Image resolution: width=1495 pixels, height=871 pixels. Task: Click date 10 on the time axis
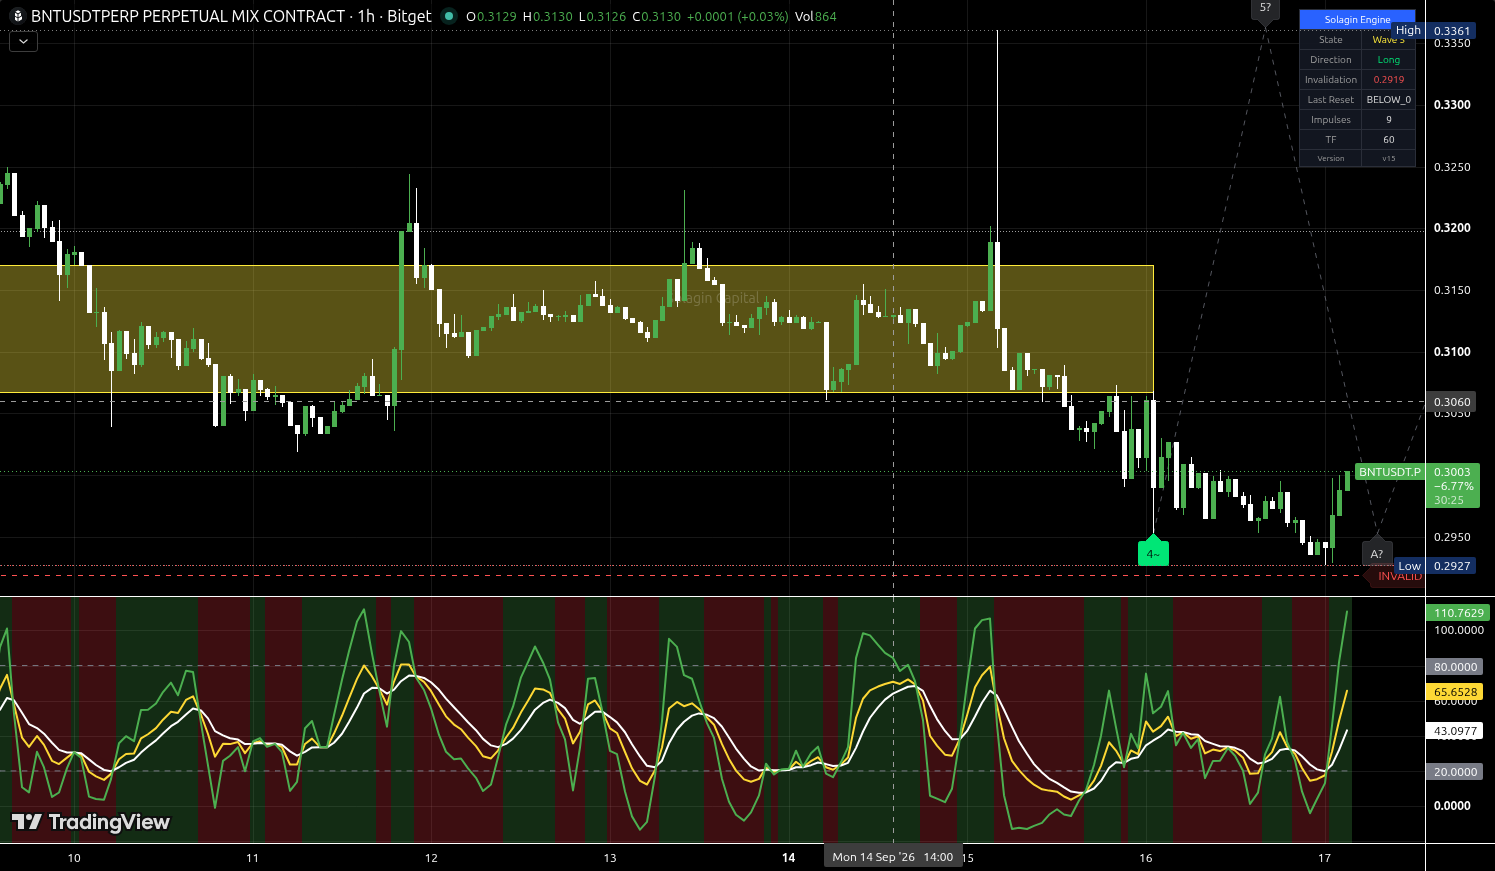pos(74,858)
